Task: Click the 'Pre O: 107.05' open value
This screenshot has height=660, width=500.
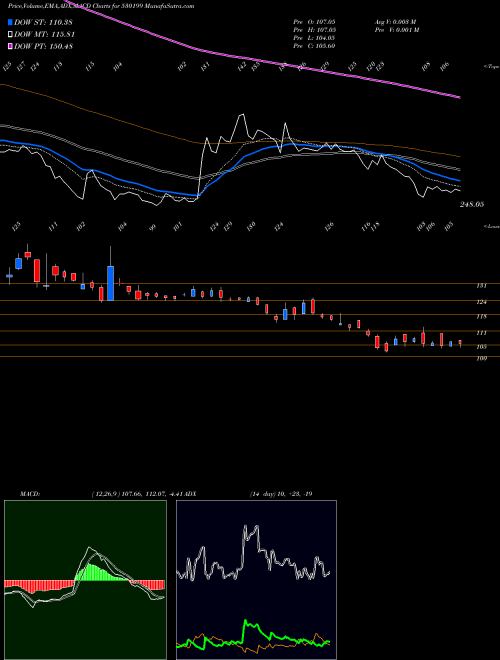Action: point(314,22)
